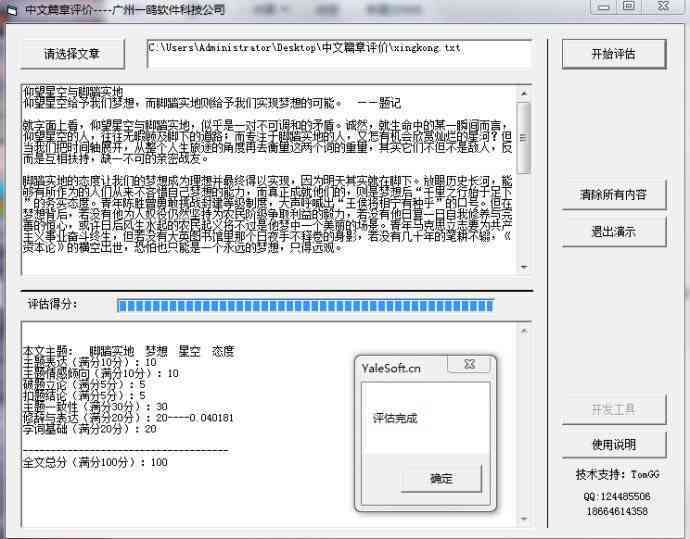Click the article title 仰望星空与脚踏实地
The image size is (690, 539).
73,92
